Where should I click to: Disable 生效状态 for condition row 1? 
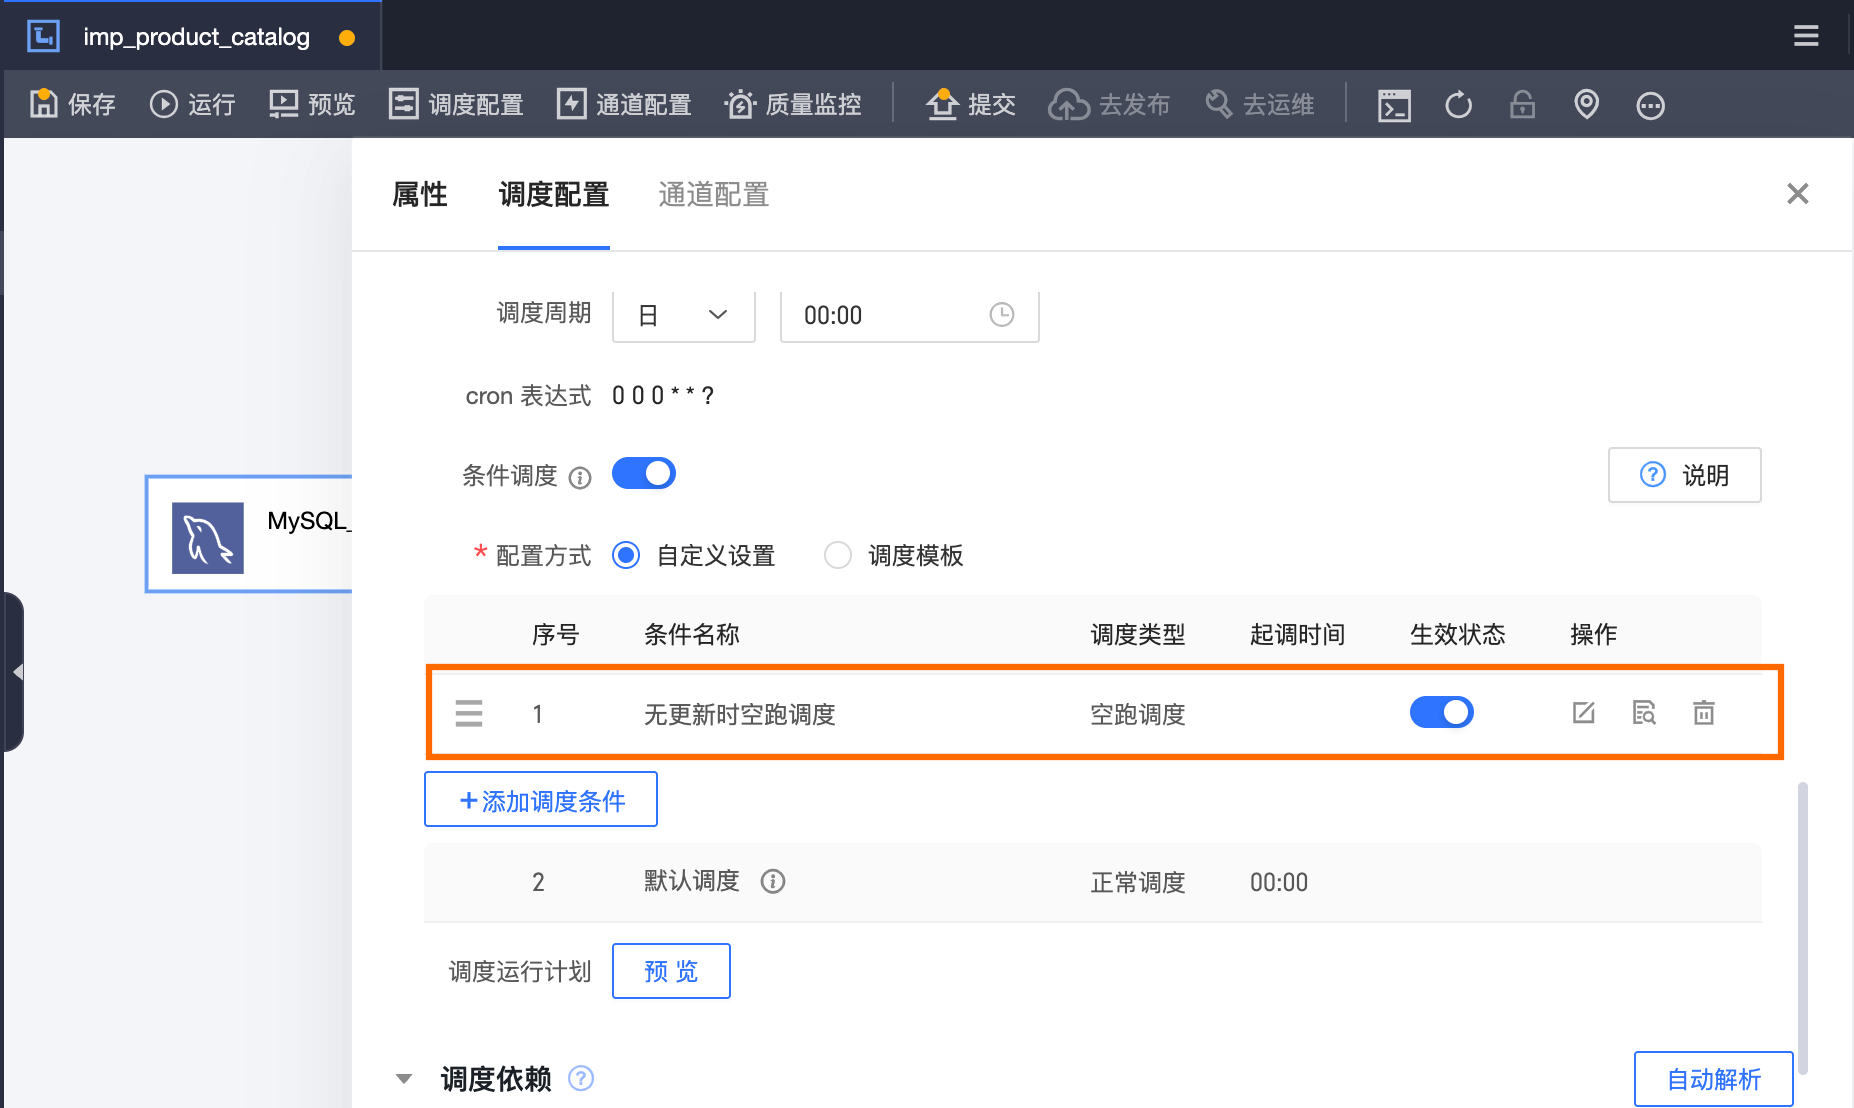(x=1441, y=712)
